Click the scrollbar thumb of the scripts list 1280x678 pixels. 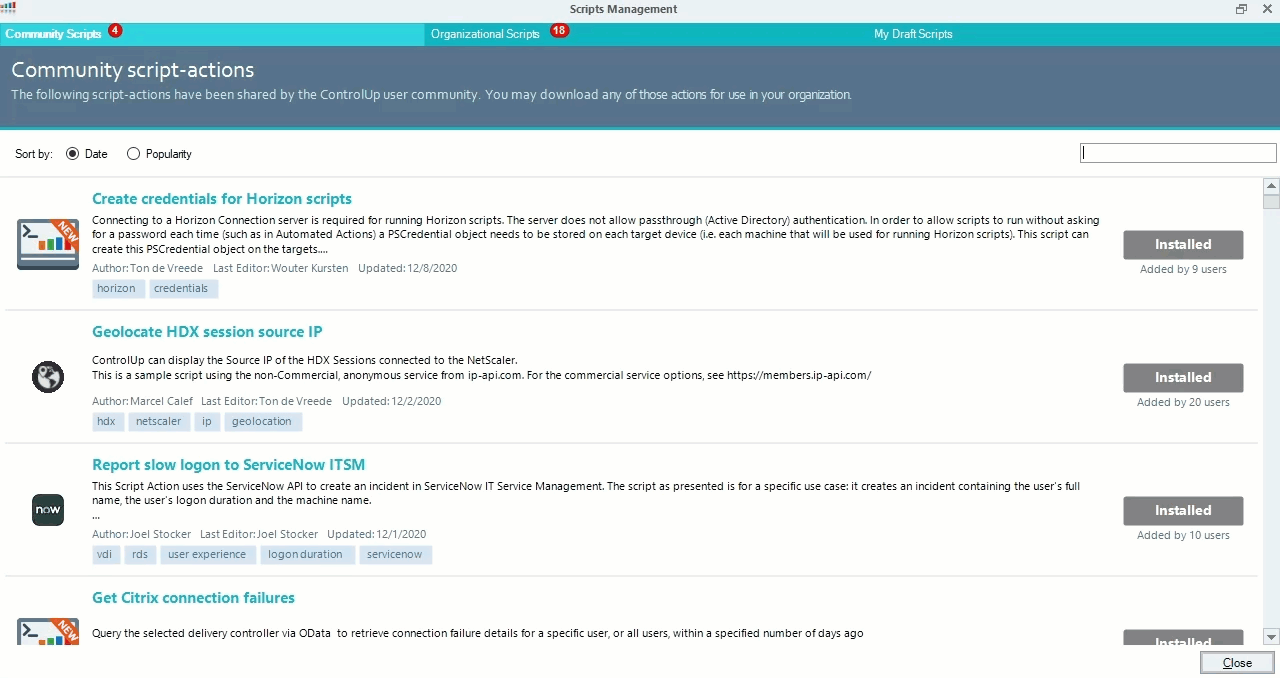pyautogui.click(x=1271, y=201)
